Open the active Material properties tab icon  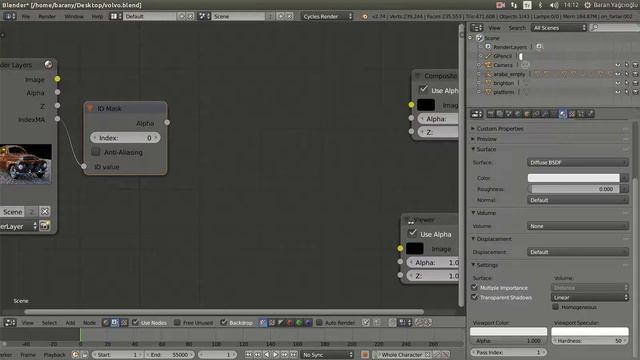coord(563,114)
